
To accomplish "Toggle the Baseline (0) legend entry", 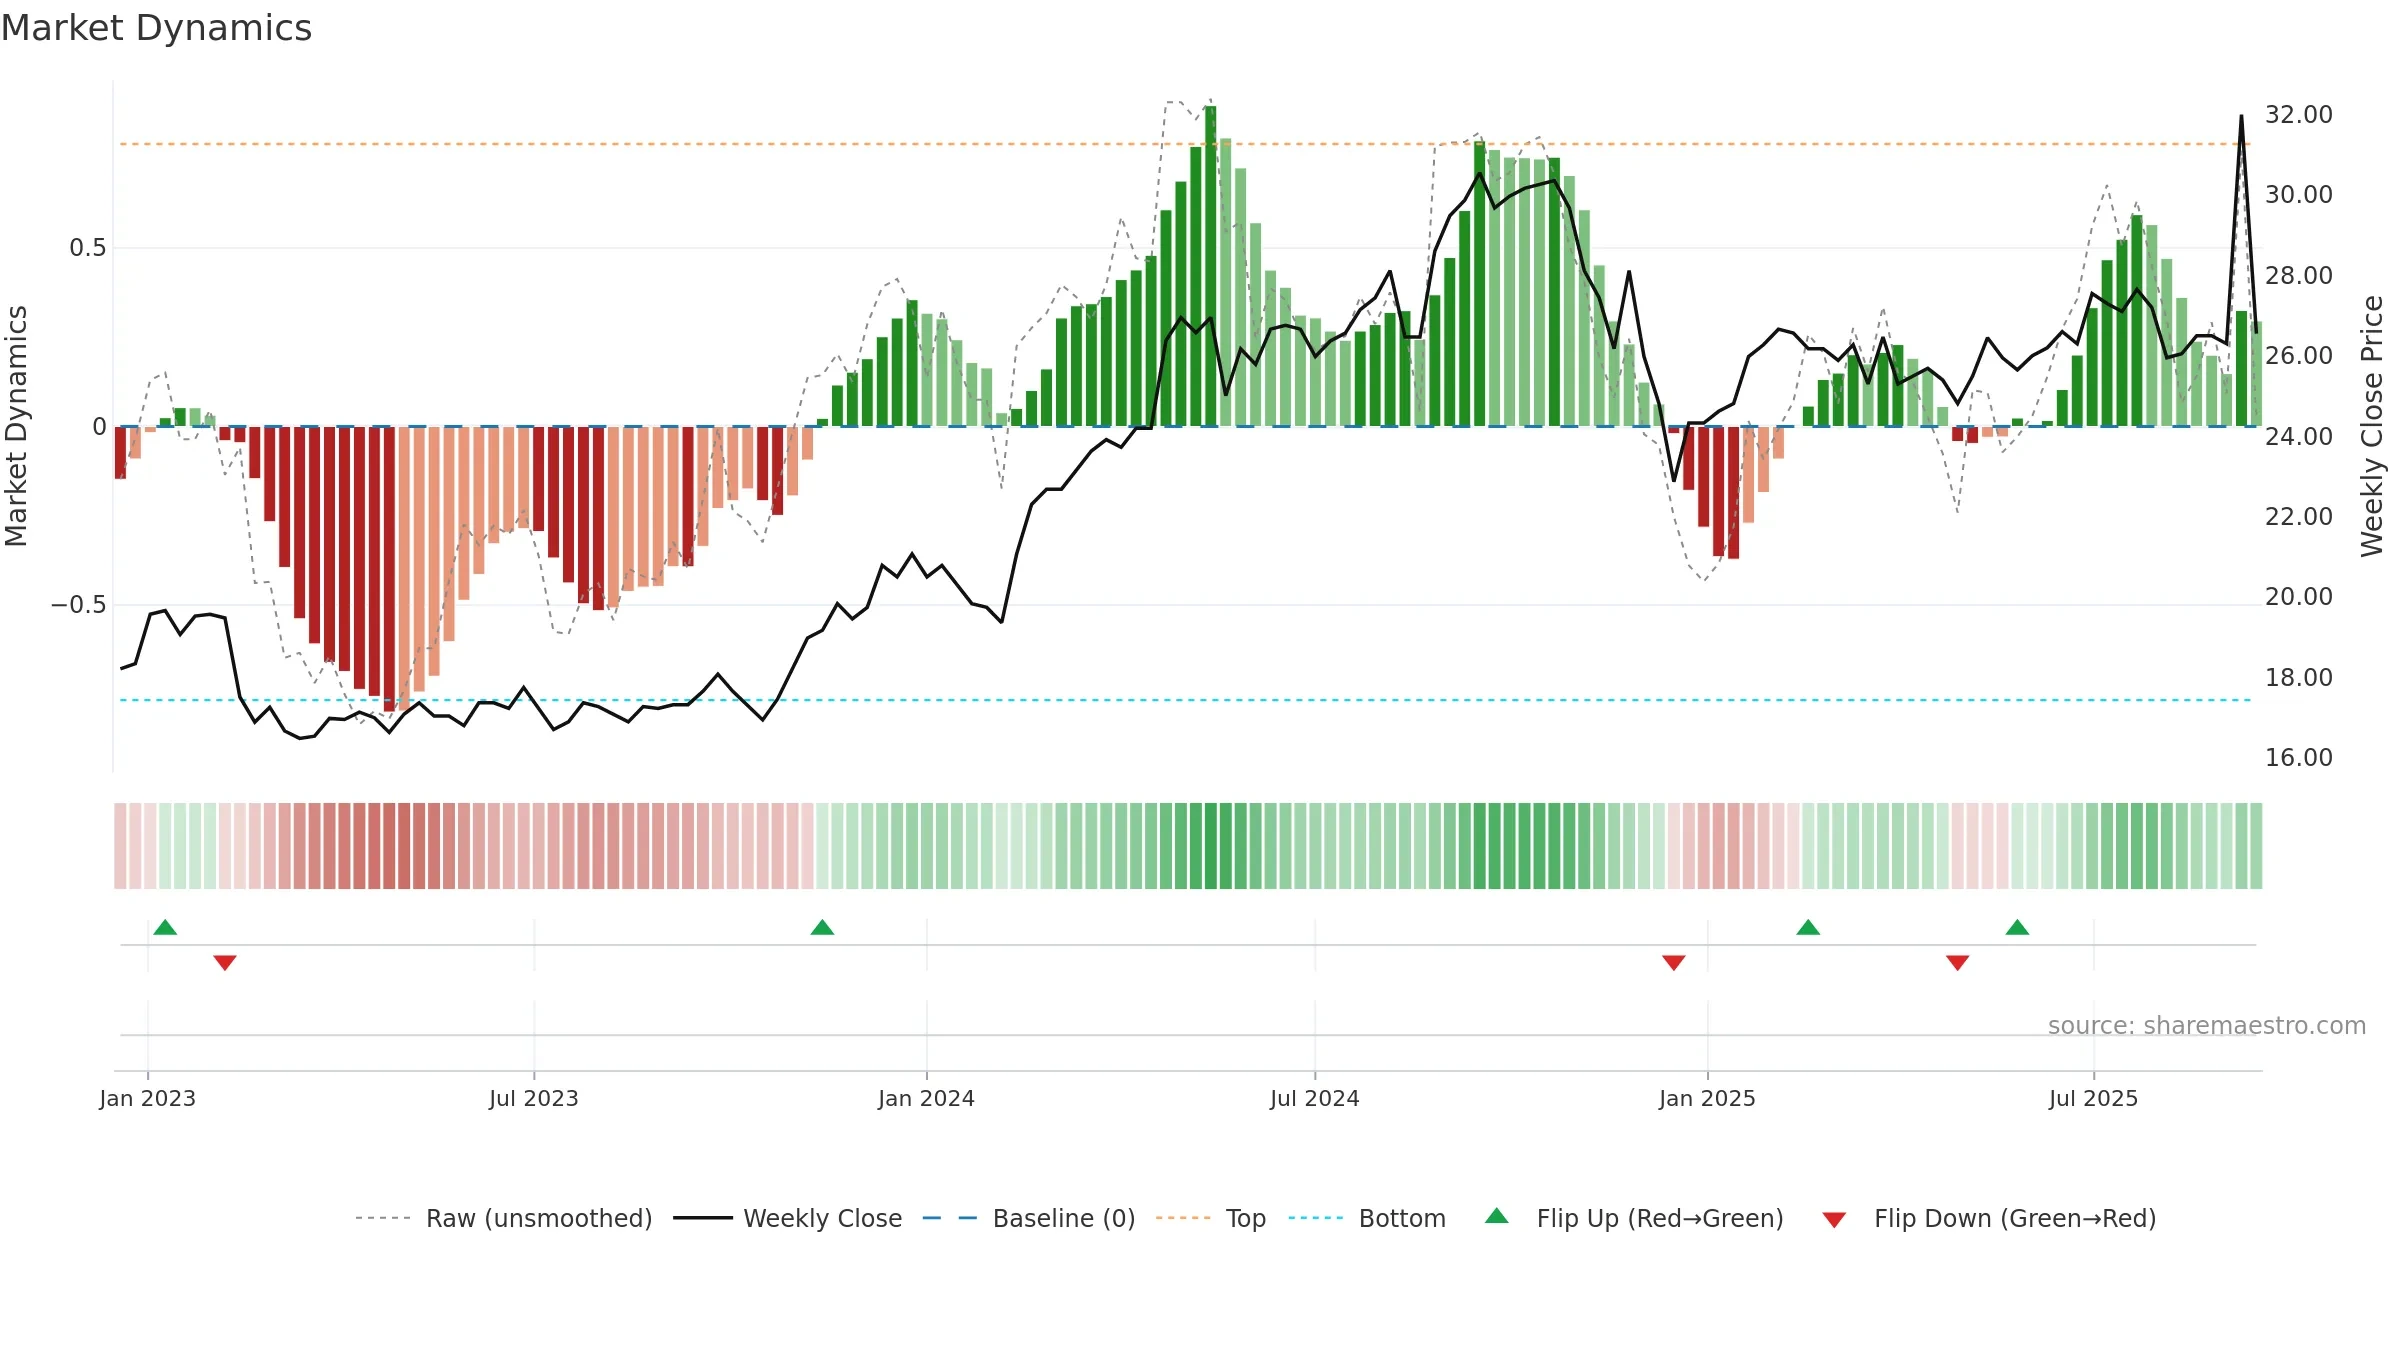I will tap(1029, 1218).
